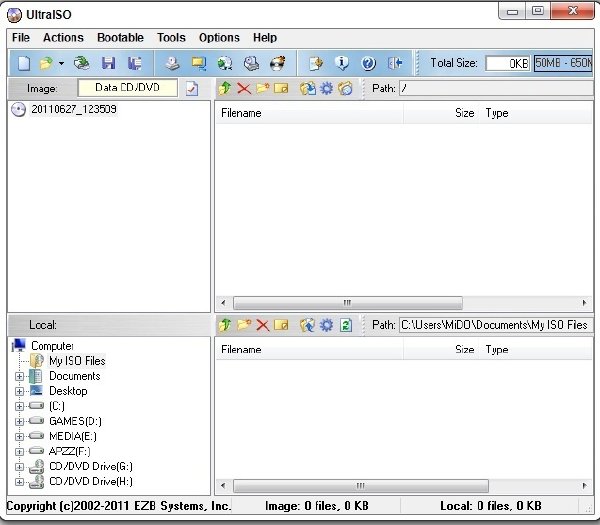Sort Local pane by Filename column
The width and height of the screenshot is (600, 525).
310,349
